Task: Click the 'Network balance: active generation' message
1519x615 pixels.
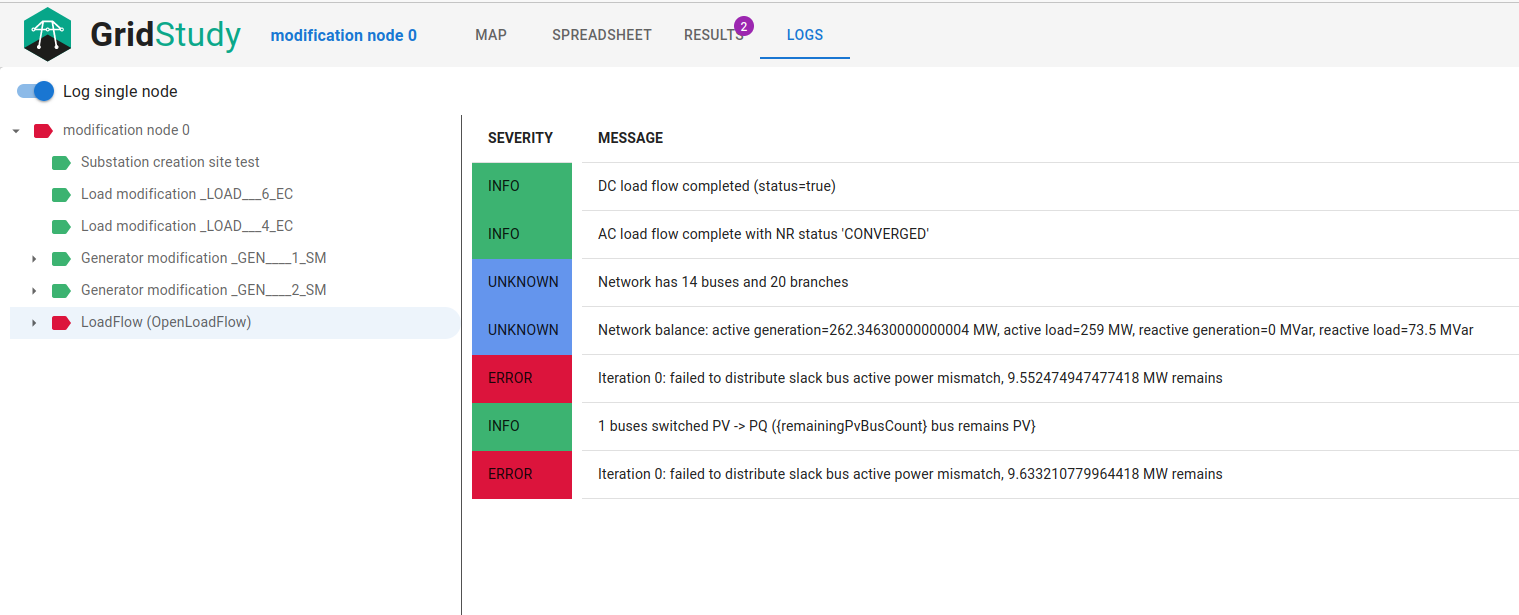Action: (1036, 330)
